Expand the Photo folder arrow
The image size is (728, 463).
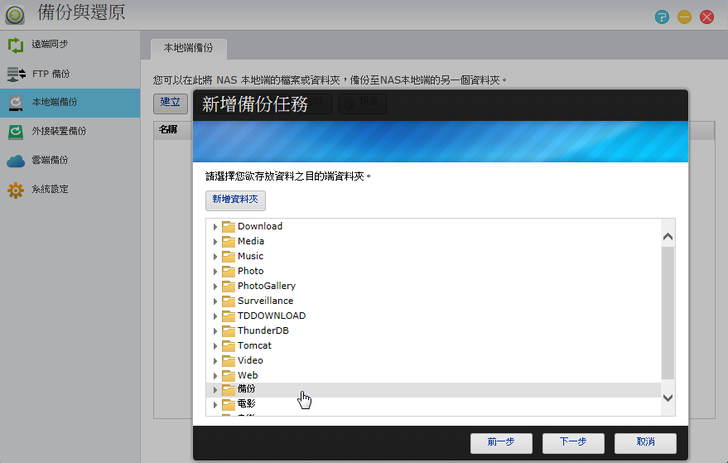pos(215,272)
